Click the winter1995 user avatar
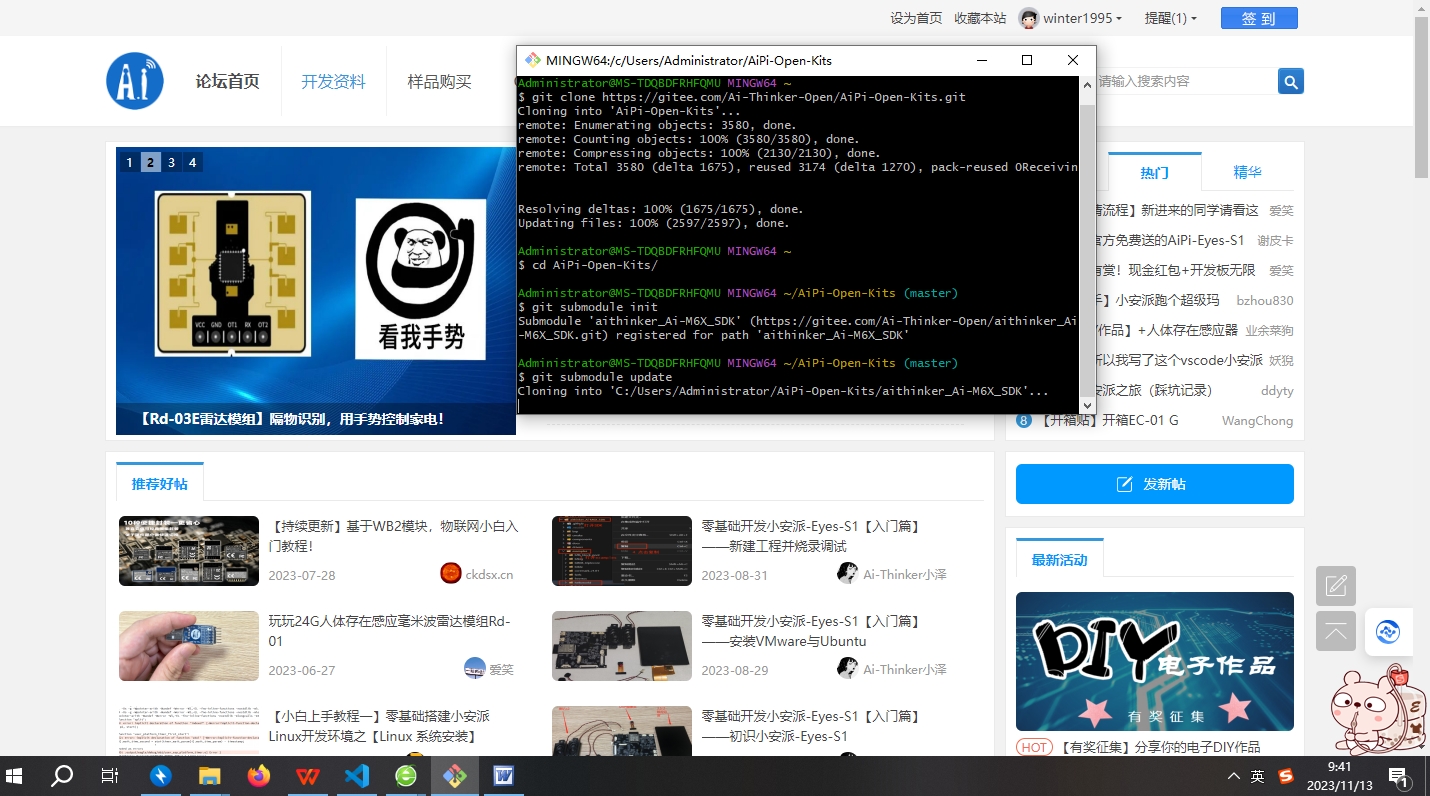 [1028, 18]
